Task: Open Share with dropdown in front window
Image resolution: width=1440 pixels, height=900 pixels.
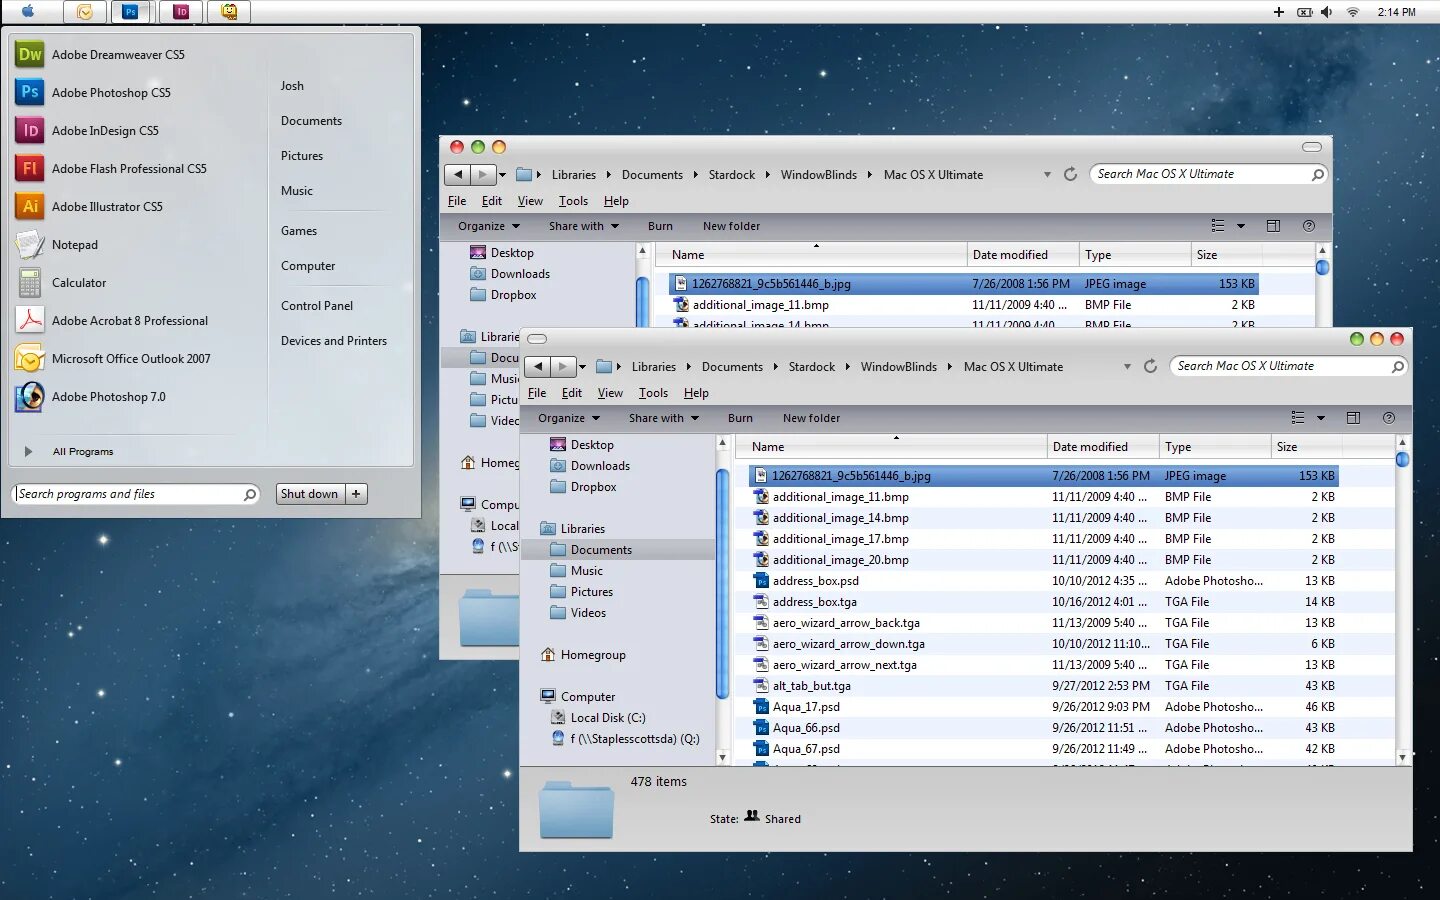Action: point(663,418)
